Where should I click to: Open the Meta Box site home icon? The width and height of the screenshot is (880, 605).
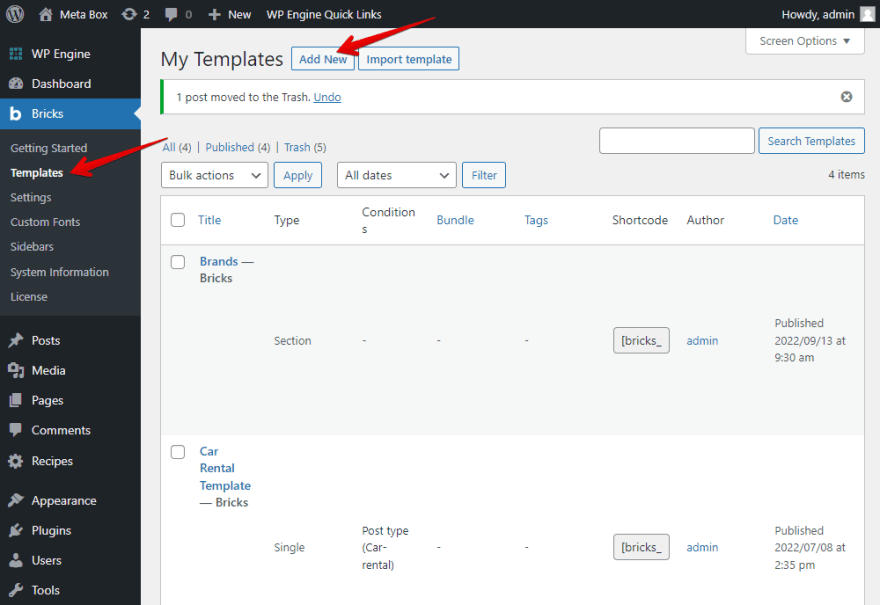tap(45, 14)
